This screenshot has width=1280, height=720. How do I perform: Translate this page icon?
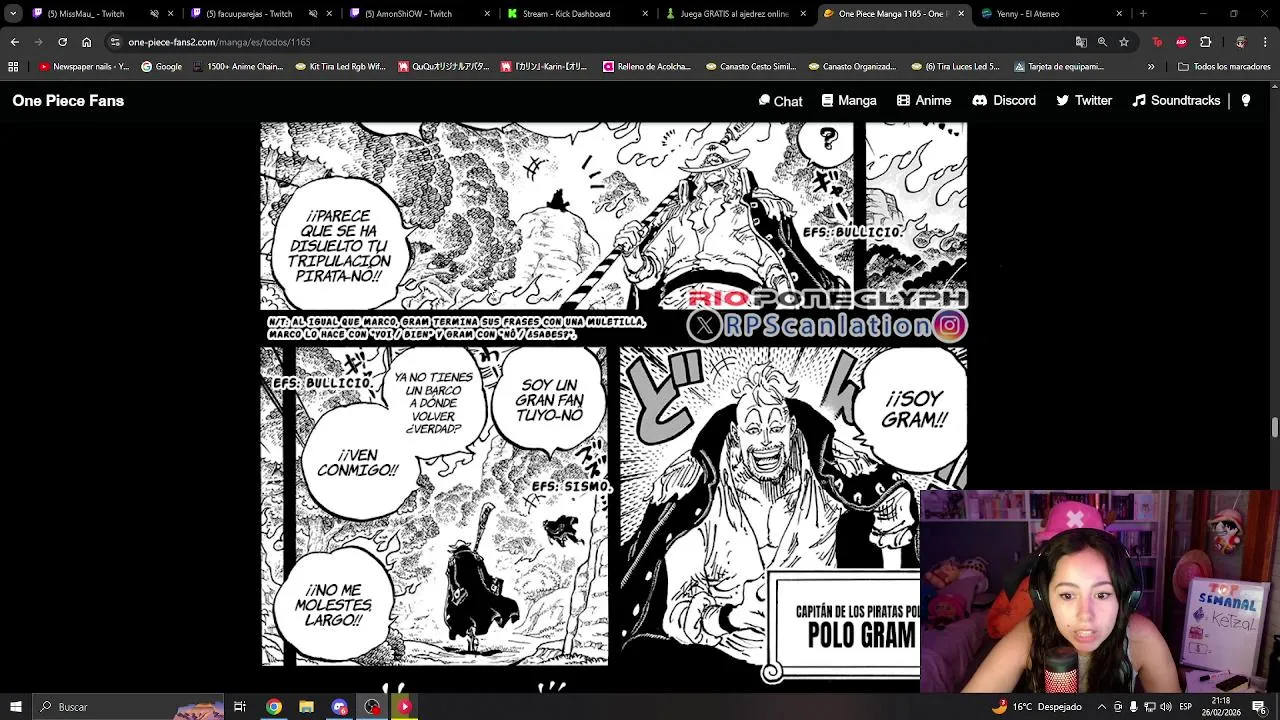click(x=1081, y=42)
